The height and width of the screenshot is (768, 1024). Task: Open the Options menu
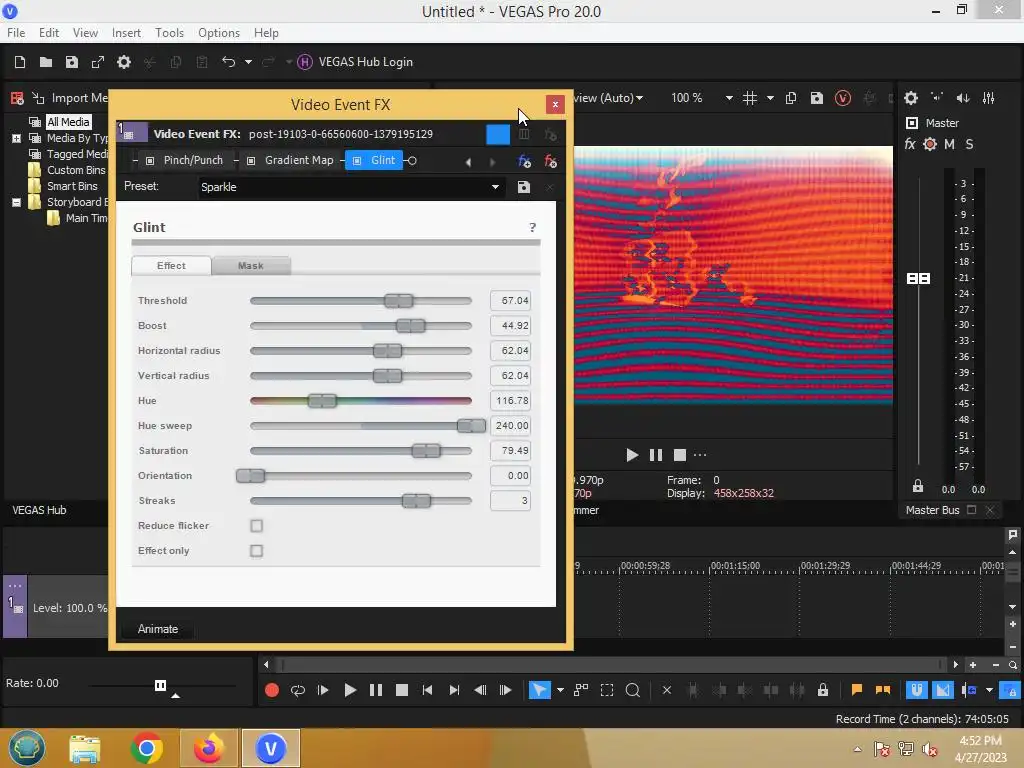(x=219, y=33)
